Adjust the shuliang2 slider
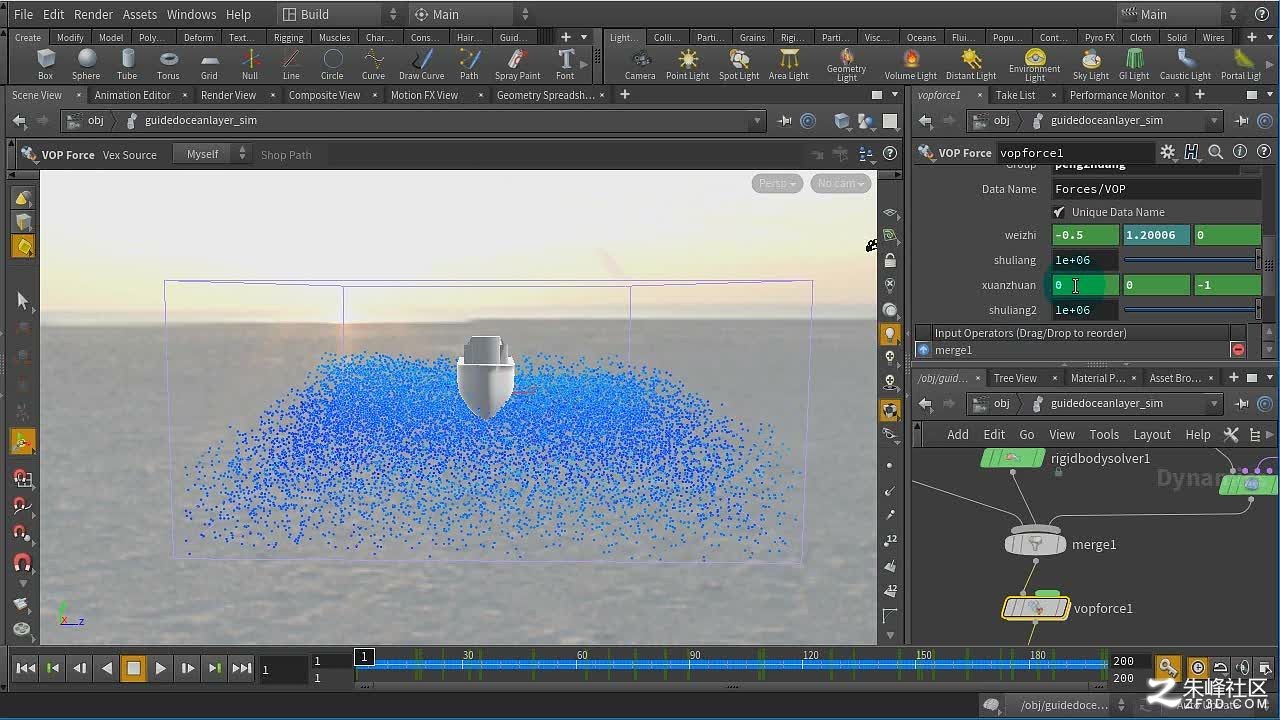The image size is (1280, 720). (1192, 310)
